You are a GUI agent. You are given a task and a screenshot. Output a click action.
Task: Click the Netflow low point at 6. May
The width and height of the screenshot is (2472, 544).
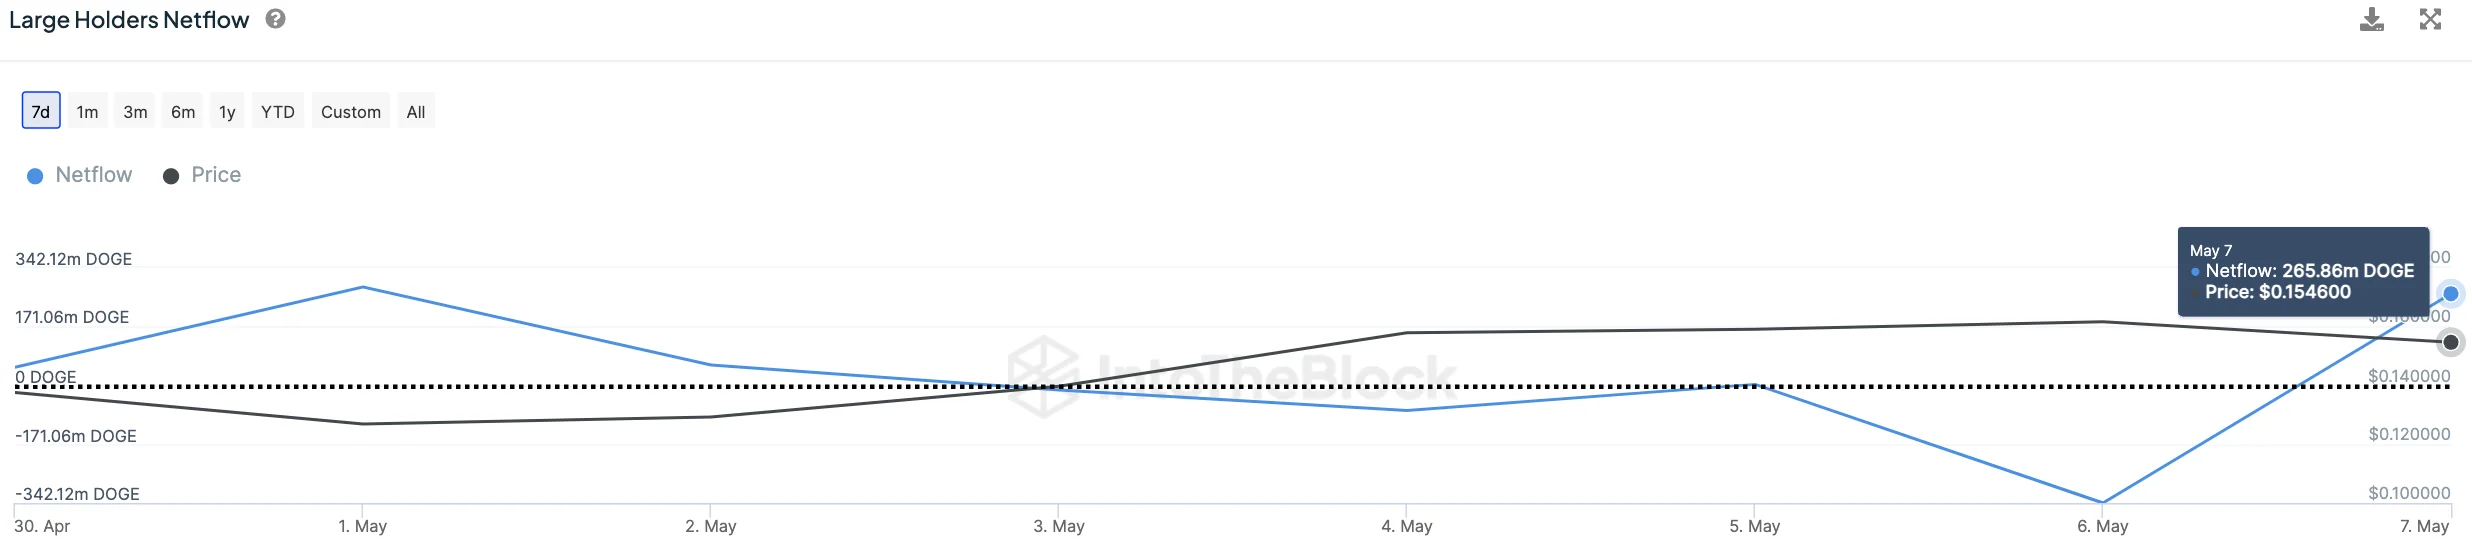tap(2102, 502)
